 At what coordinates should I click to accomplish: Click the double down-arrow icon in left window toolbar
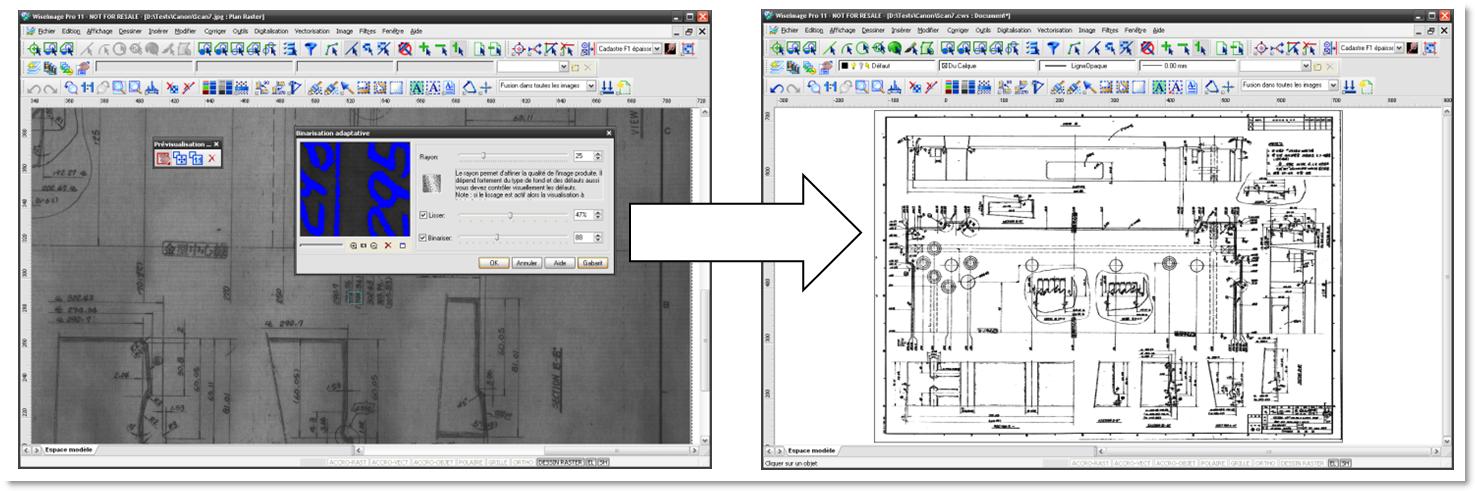[x=607, y=87]
